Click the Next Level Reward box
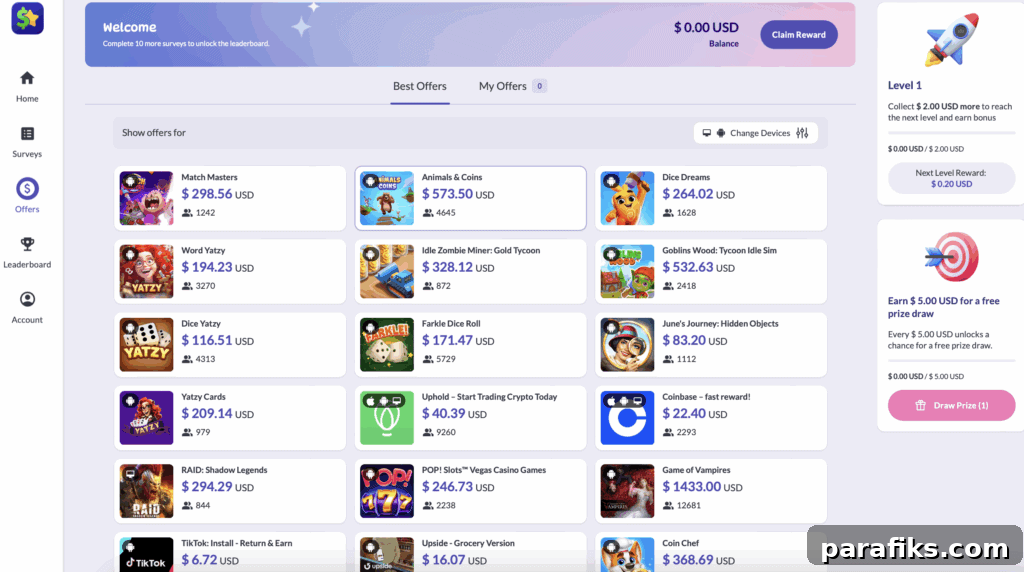 click(x=951, y=178)
